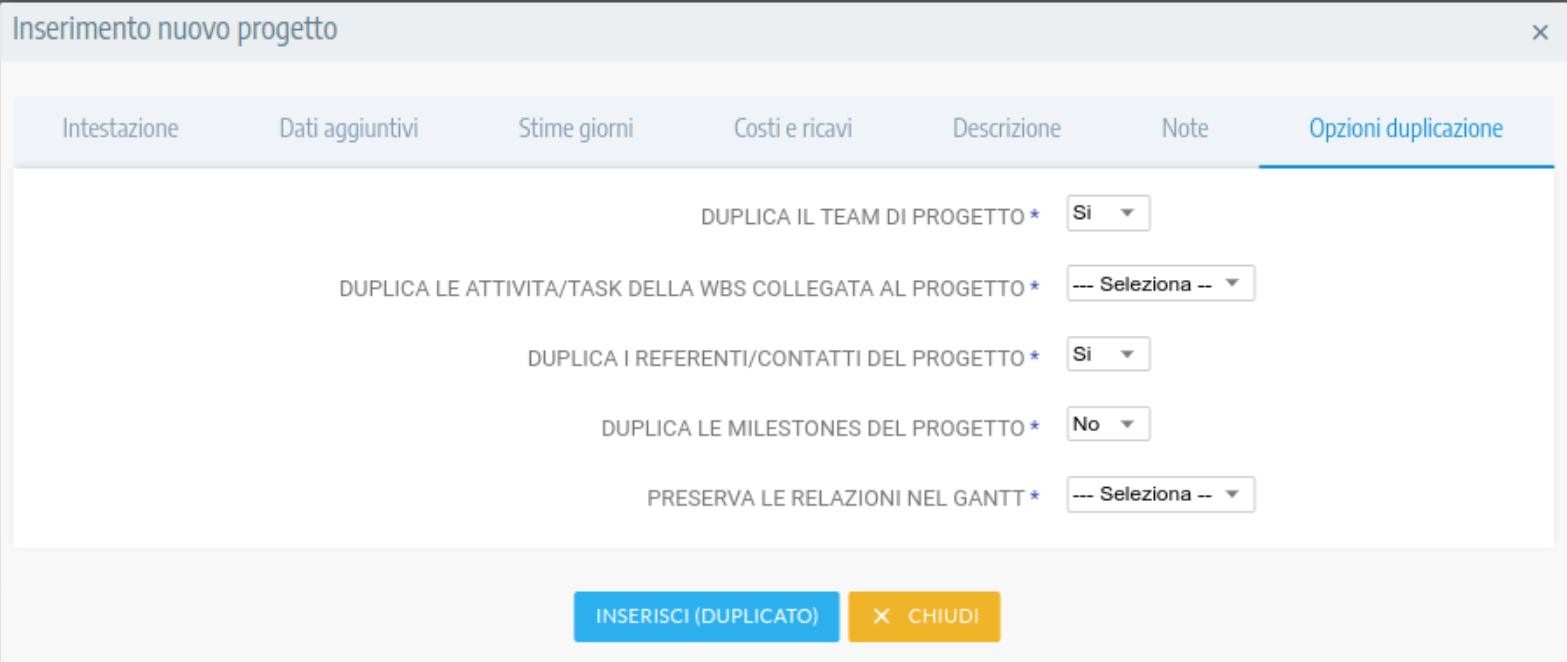Viewport: 1567px width, 662px height.
Task: Go to the Note tab
Action: [x=1184, y=128]
